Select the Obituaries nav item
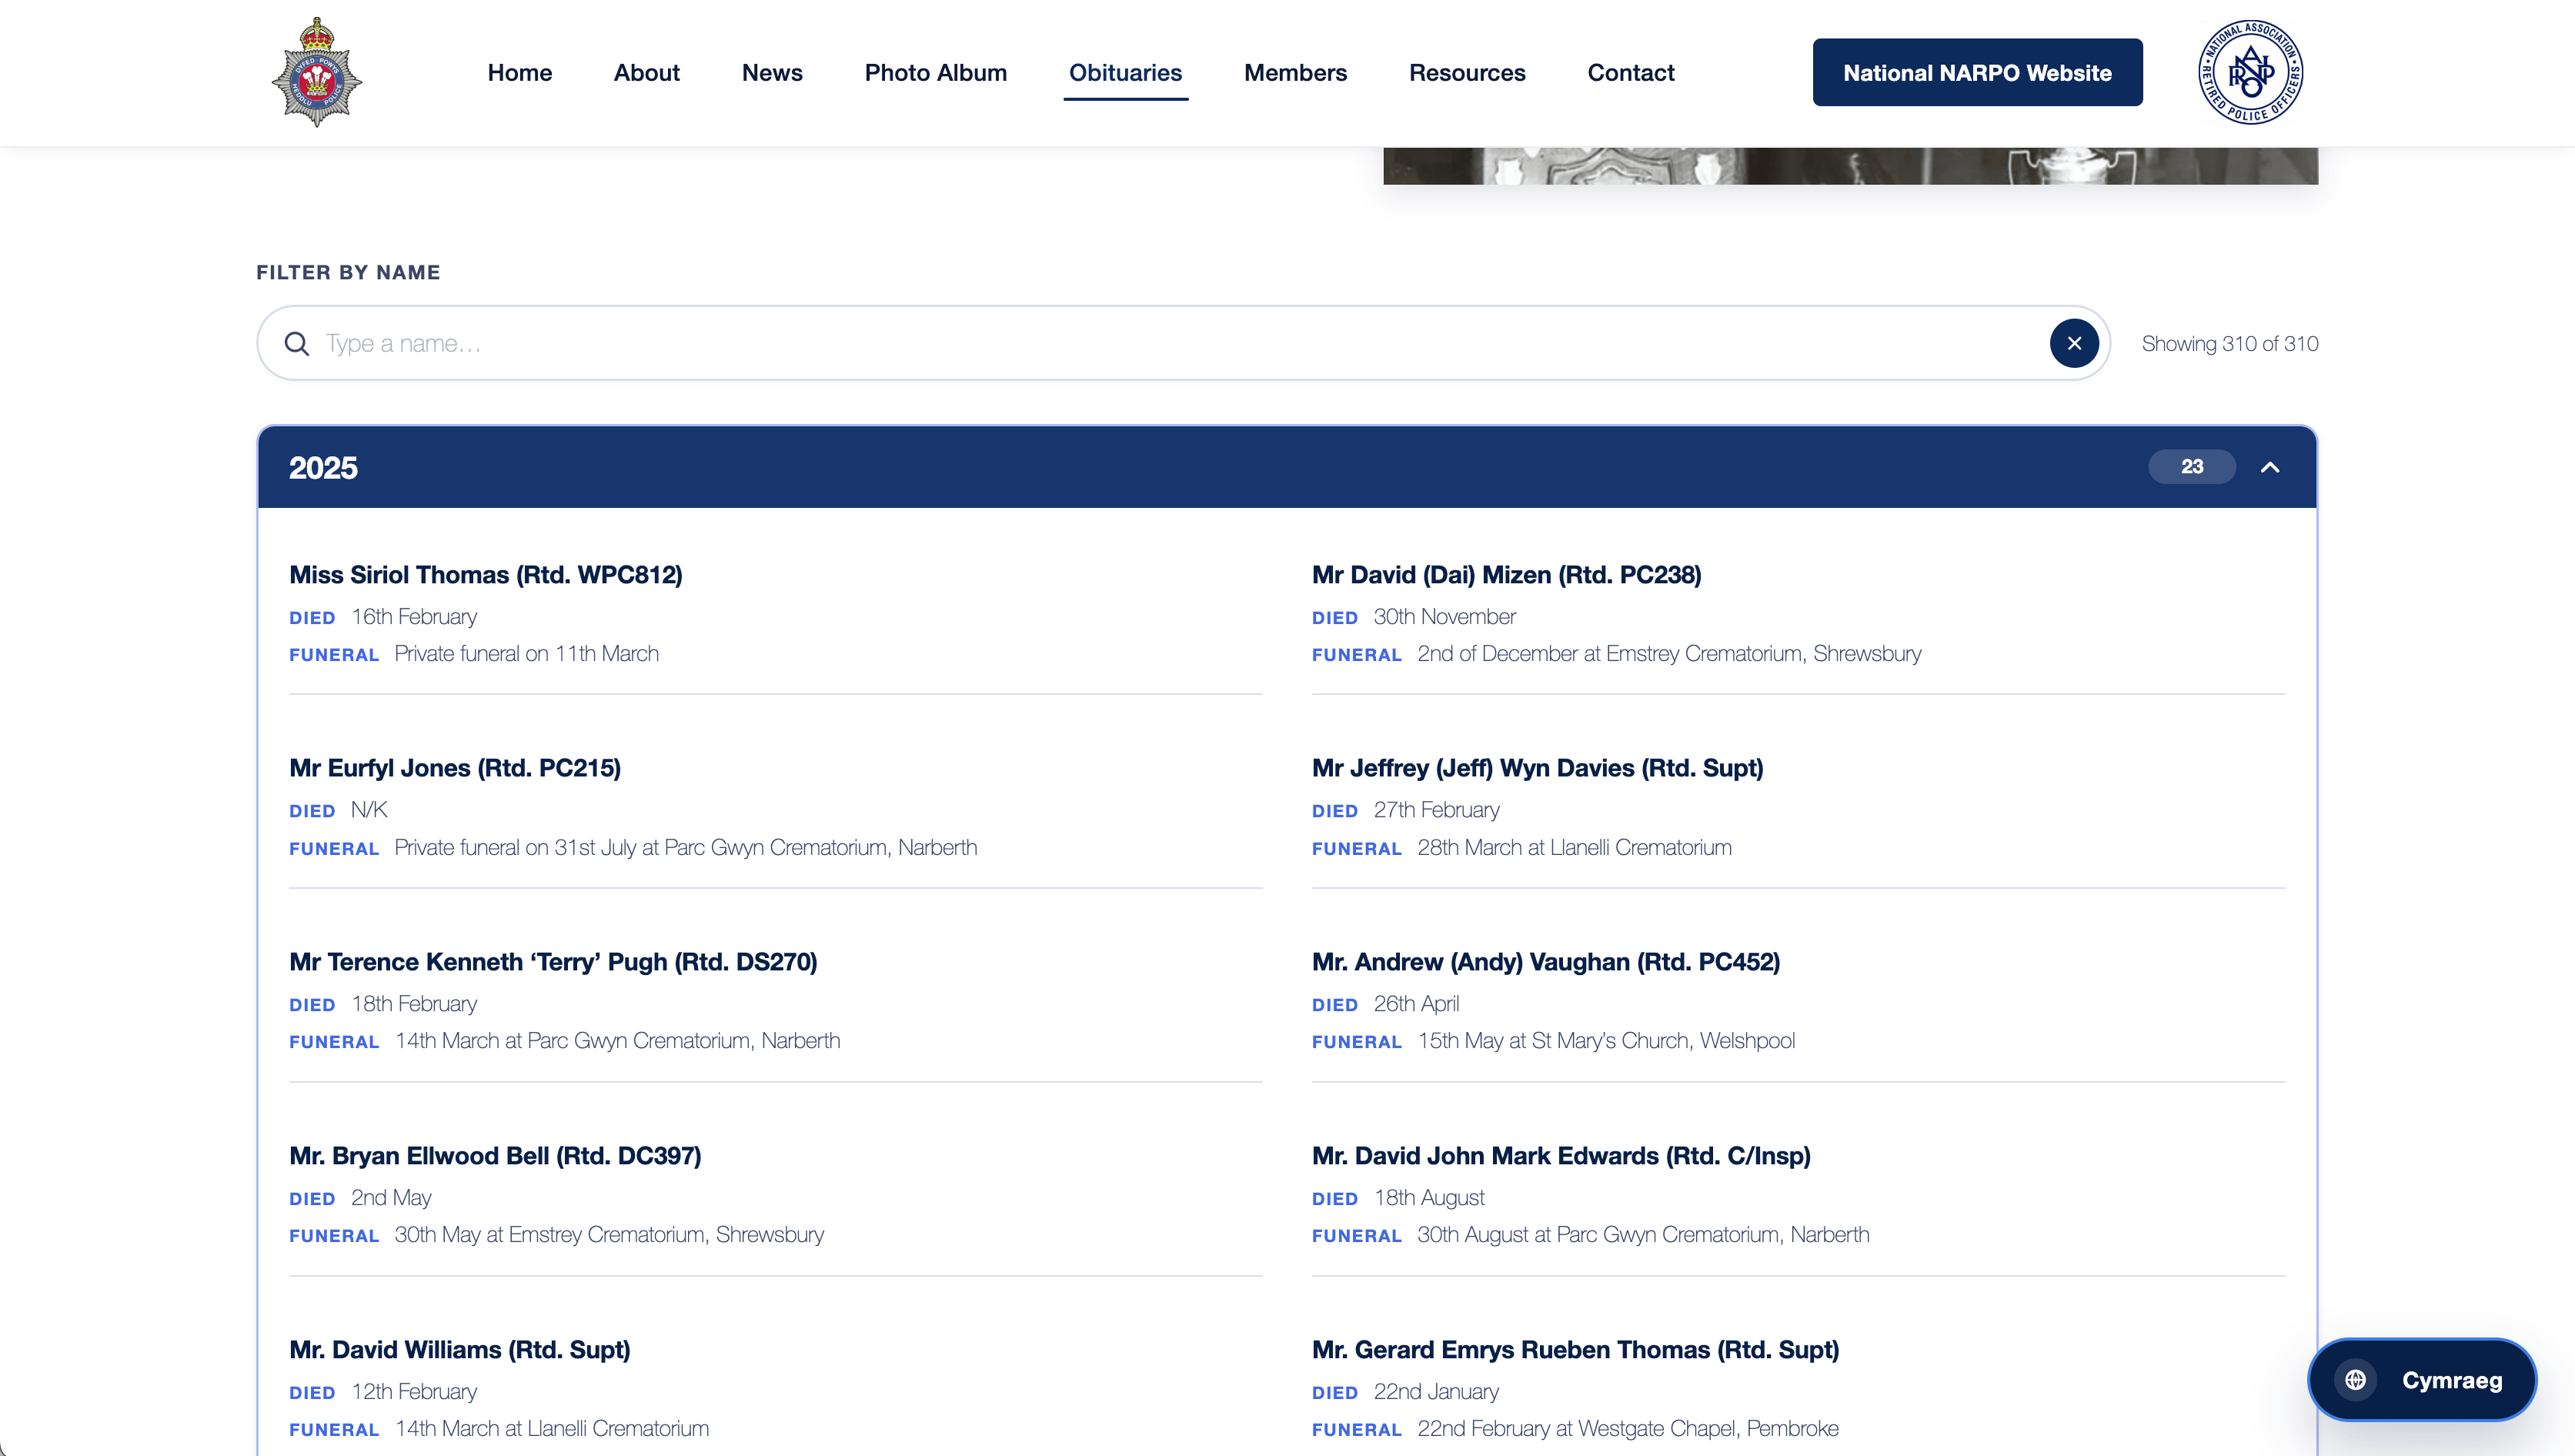This screenshot has width=2575, height=1456. (x=1125, y=73)
